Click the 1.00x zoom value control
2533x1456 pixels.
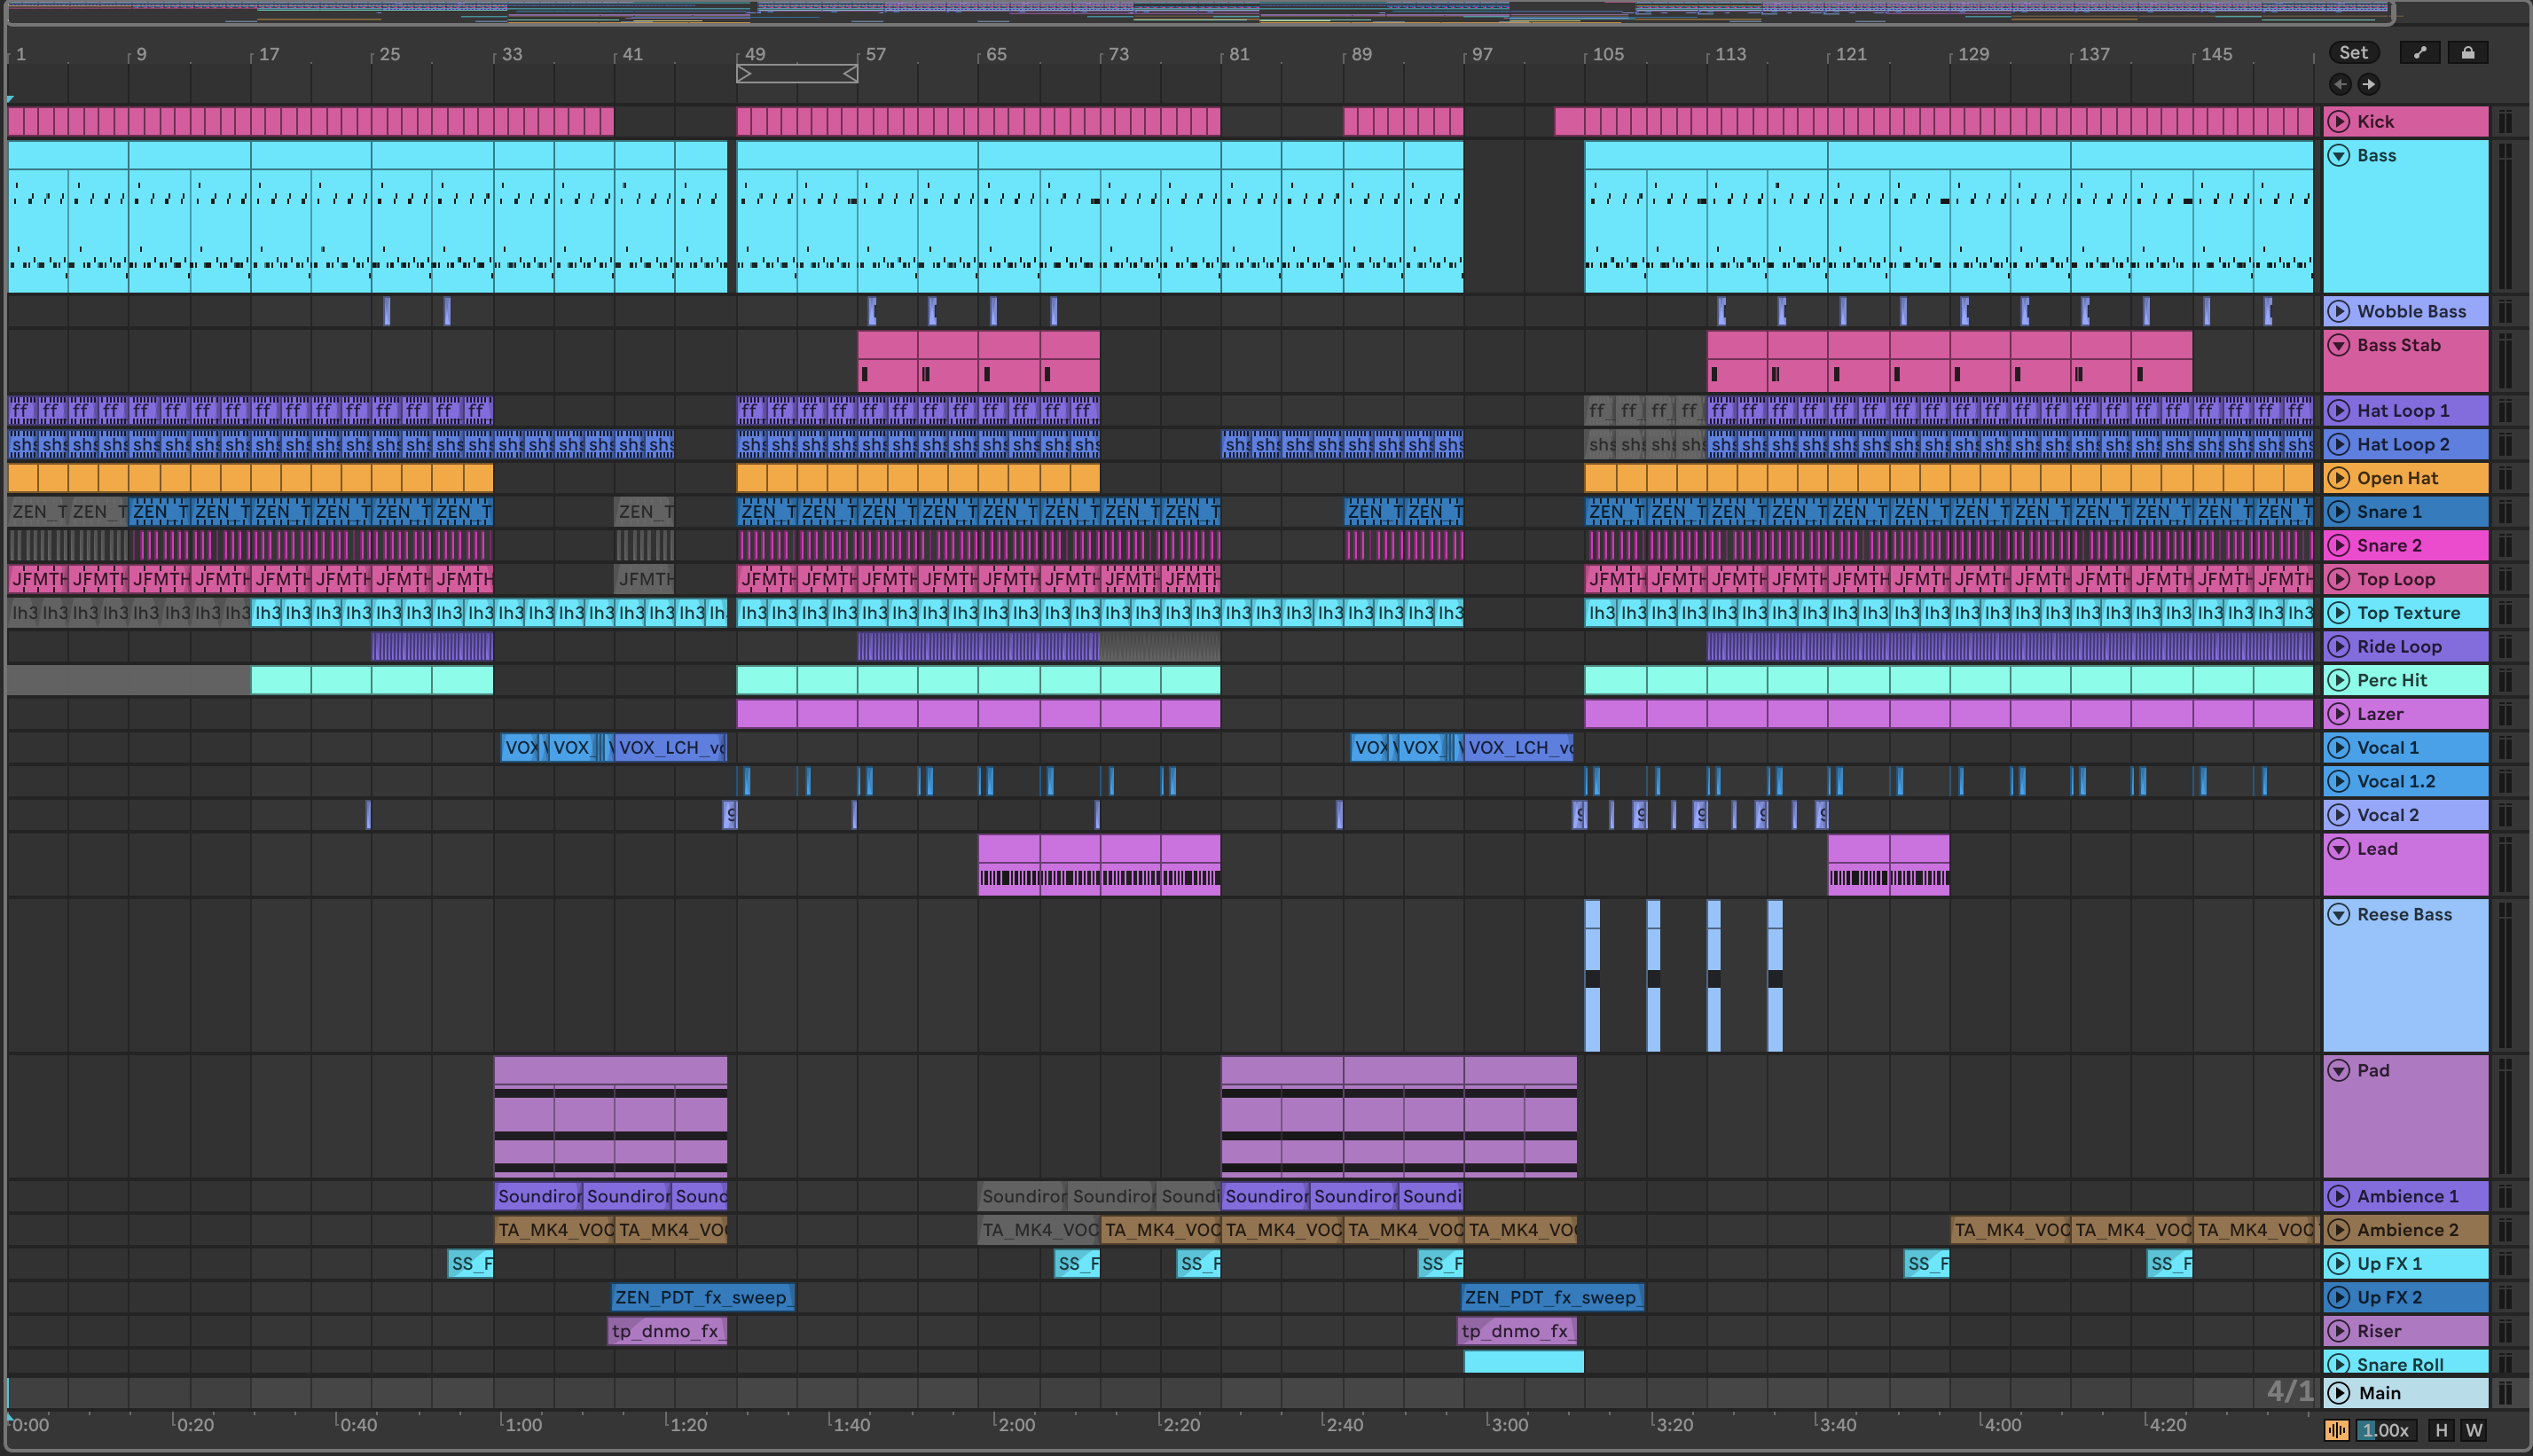[2385, 1430]
